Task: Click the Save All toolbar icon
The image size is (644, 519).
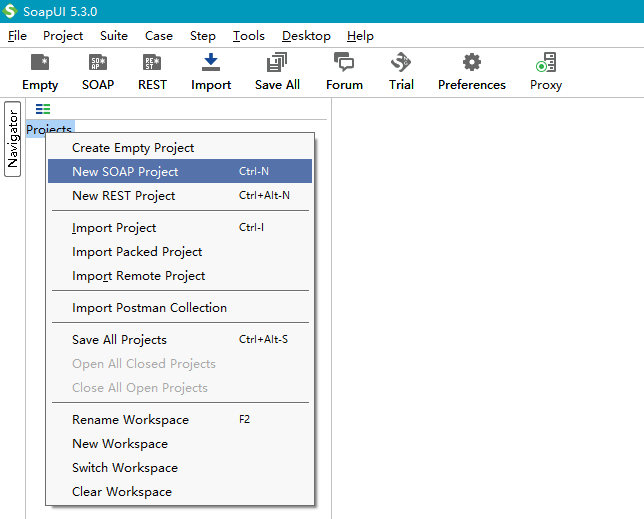Action: [x=277, y=62]
